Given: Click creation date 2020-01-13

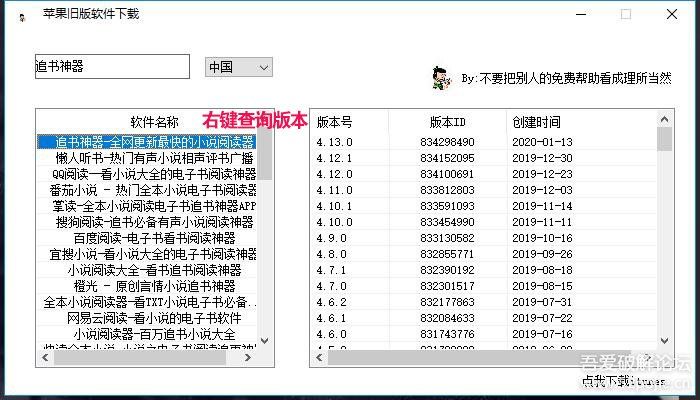Looking at the screenshot, I should 542,142.
